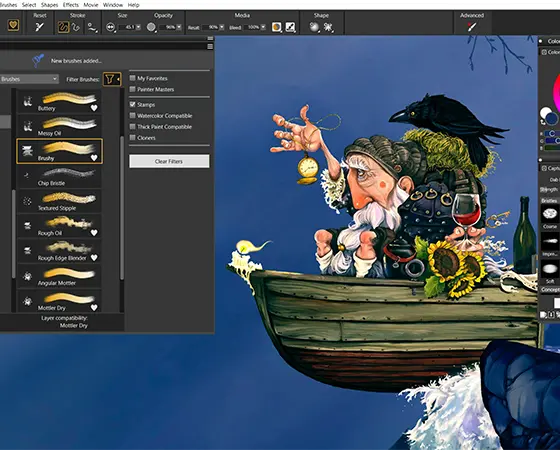Open the align-to-path stroke option icon
This screenshot has width=560, height=450.
[92, 28]
